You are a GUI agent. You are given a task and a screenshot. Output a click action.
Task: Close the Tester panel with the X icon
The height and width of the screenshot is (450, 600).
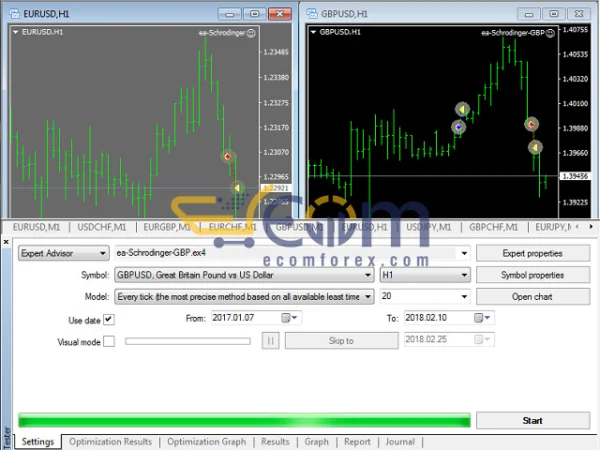6,242
